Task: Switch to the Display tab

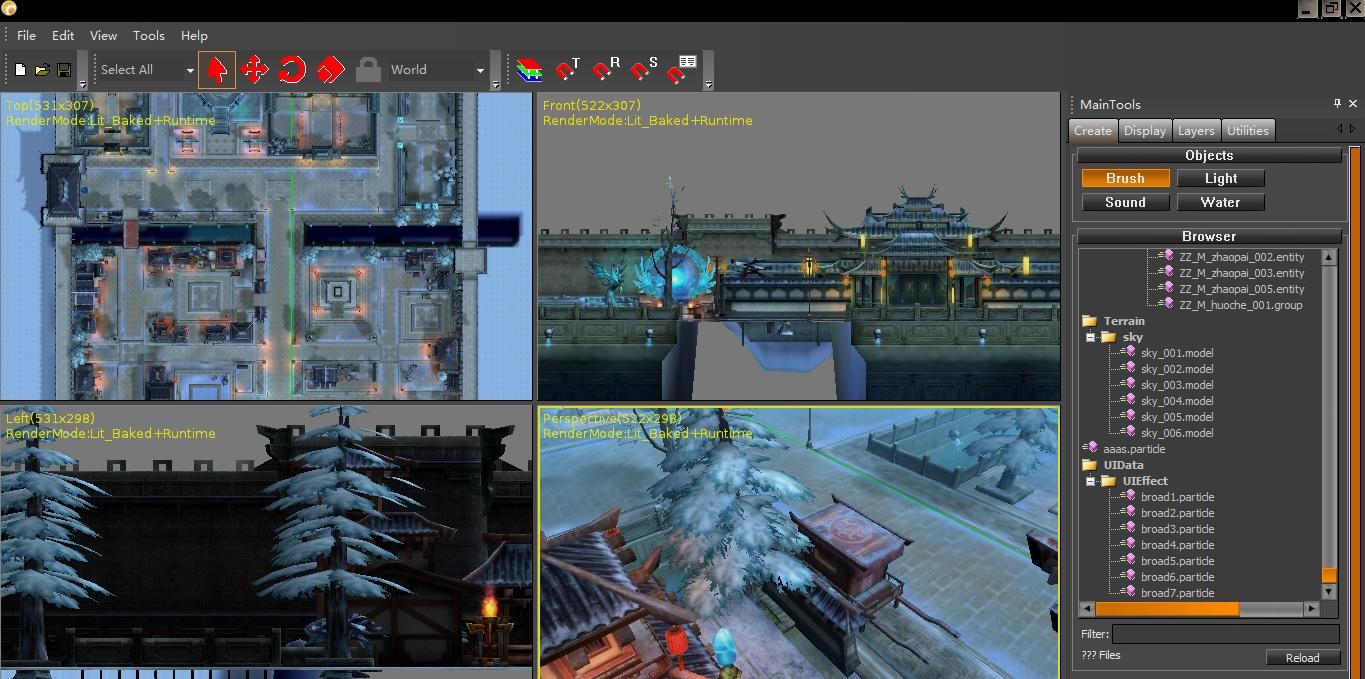Action: 1145,131
